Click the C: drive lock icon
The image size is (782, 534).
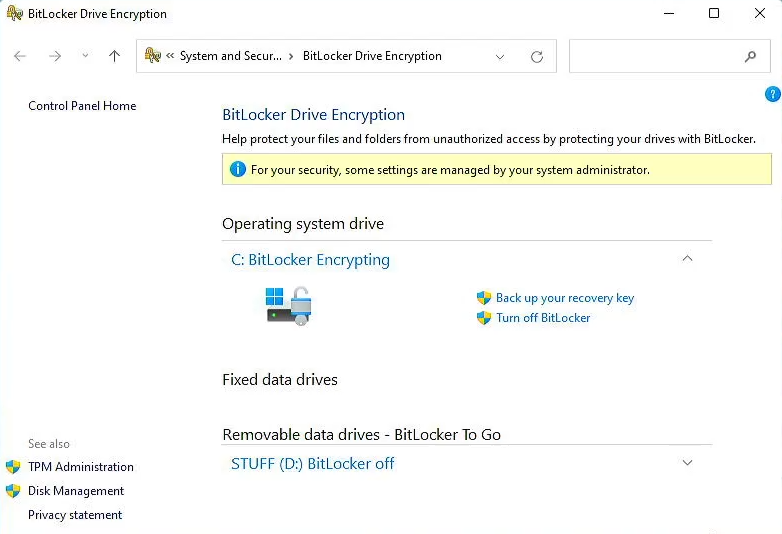289,306
